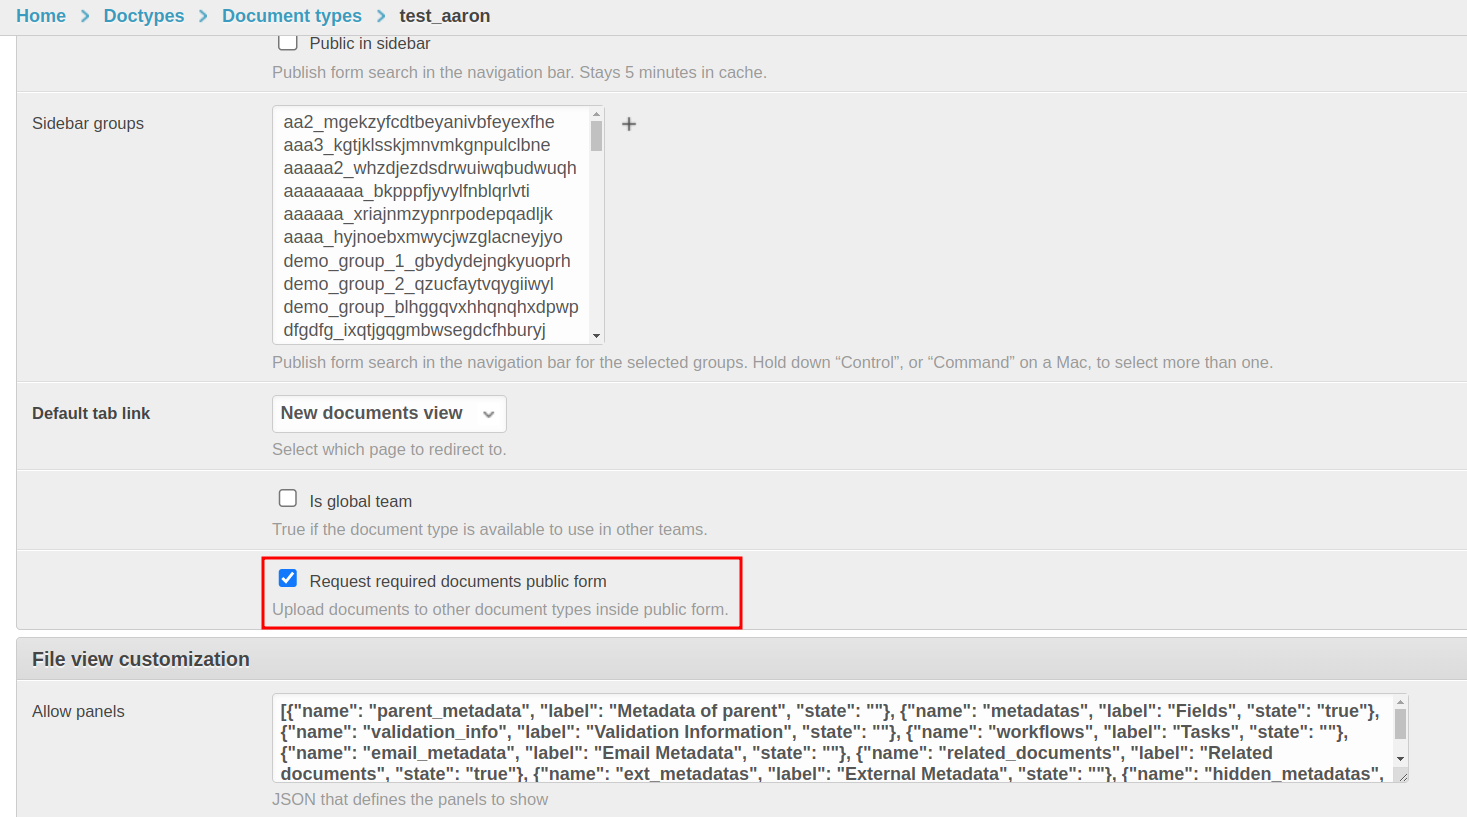Click the plus icon beside Sidebar groups
This screenshot has height=817, width=1467.
click(x=629, y=124)
